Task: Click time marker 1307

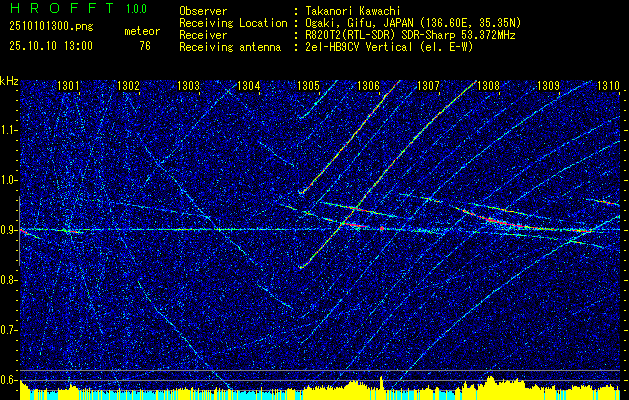Action: click(x=428, y=85)
